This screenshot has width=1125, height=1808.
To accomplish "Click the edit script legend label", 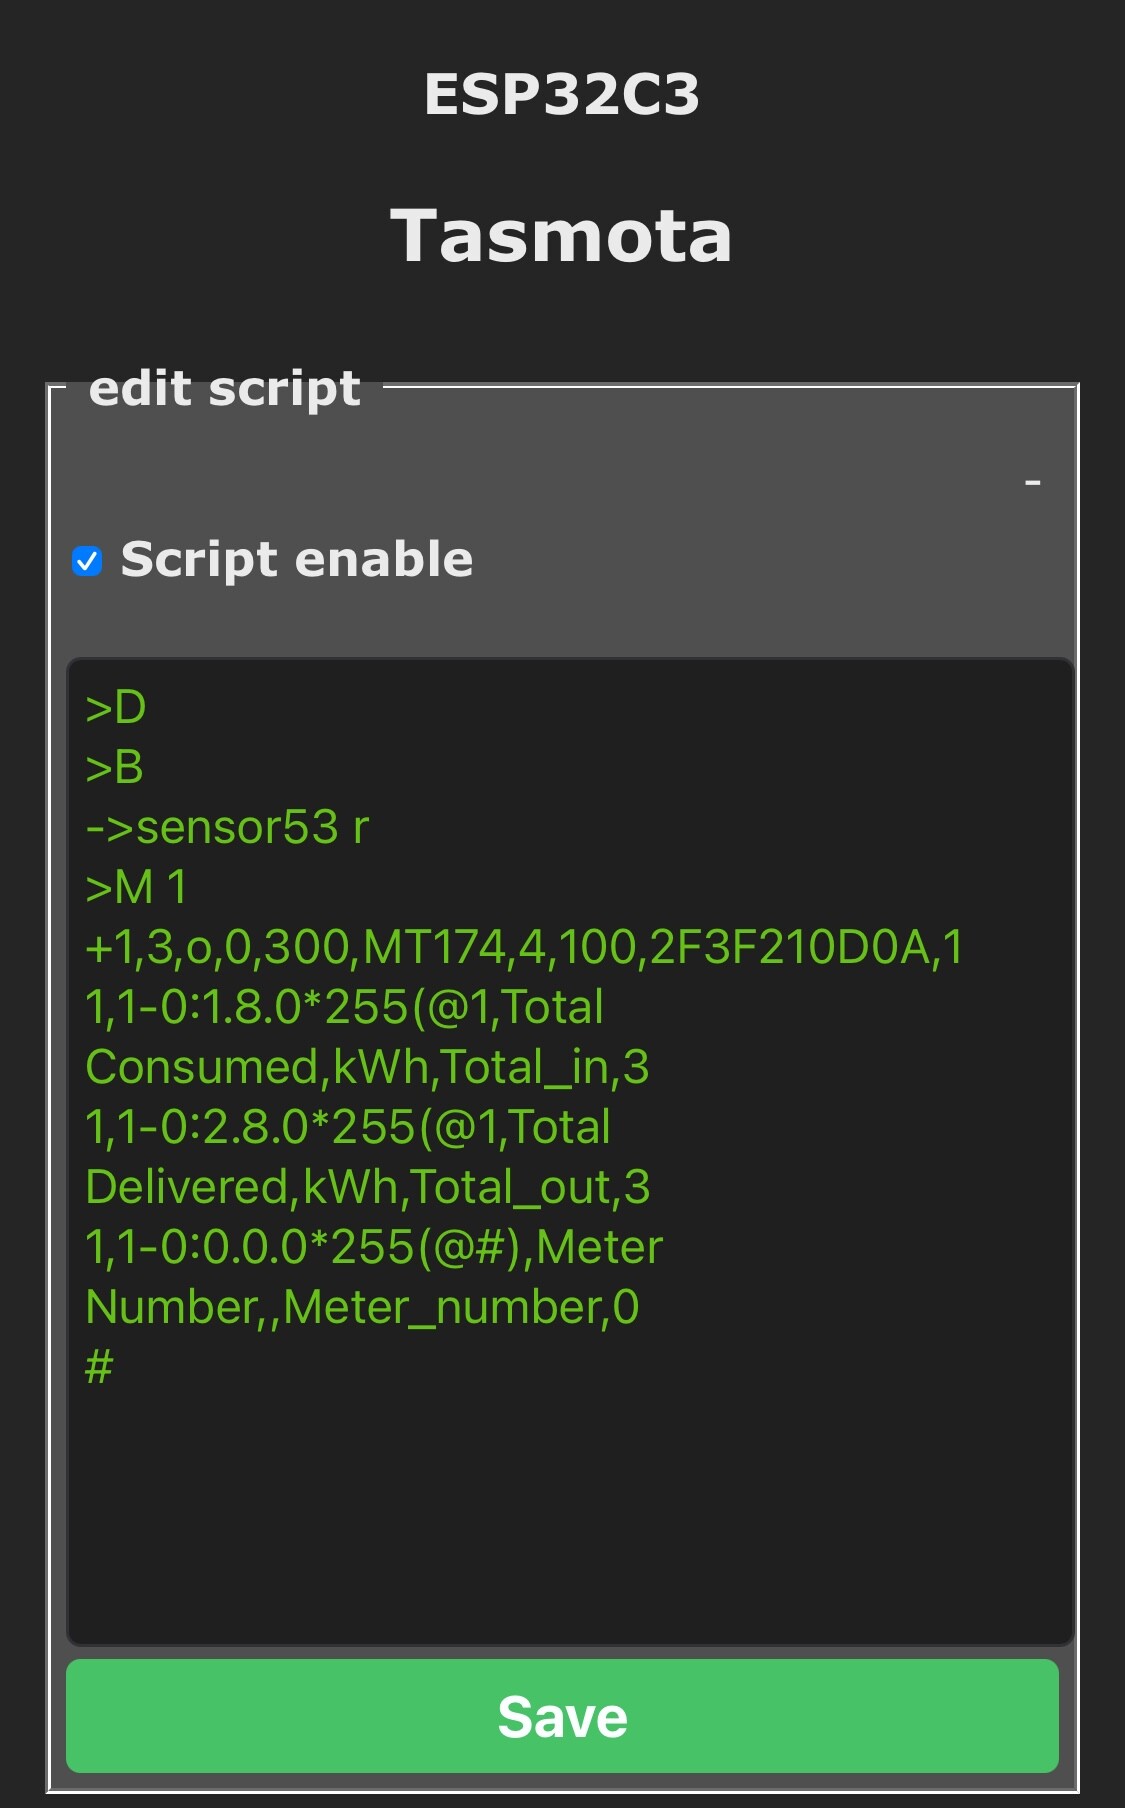I will click(224, 388).
